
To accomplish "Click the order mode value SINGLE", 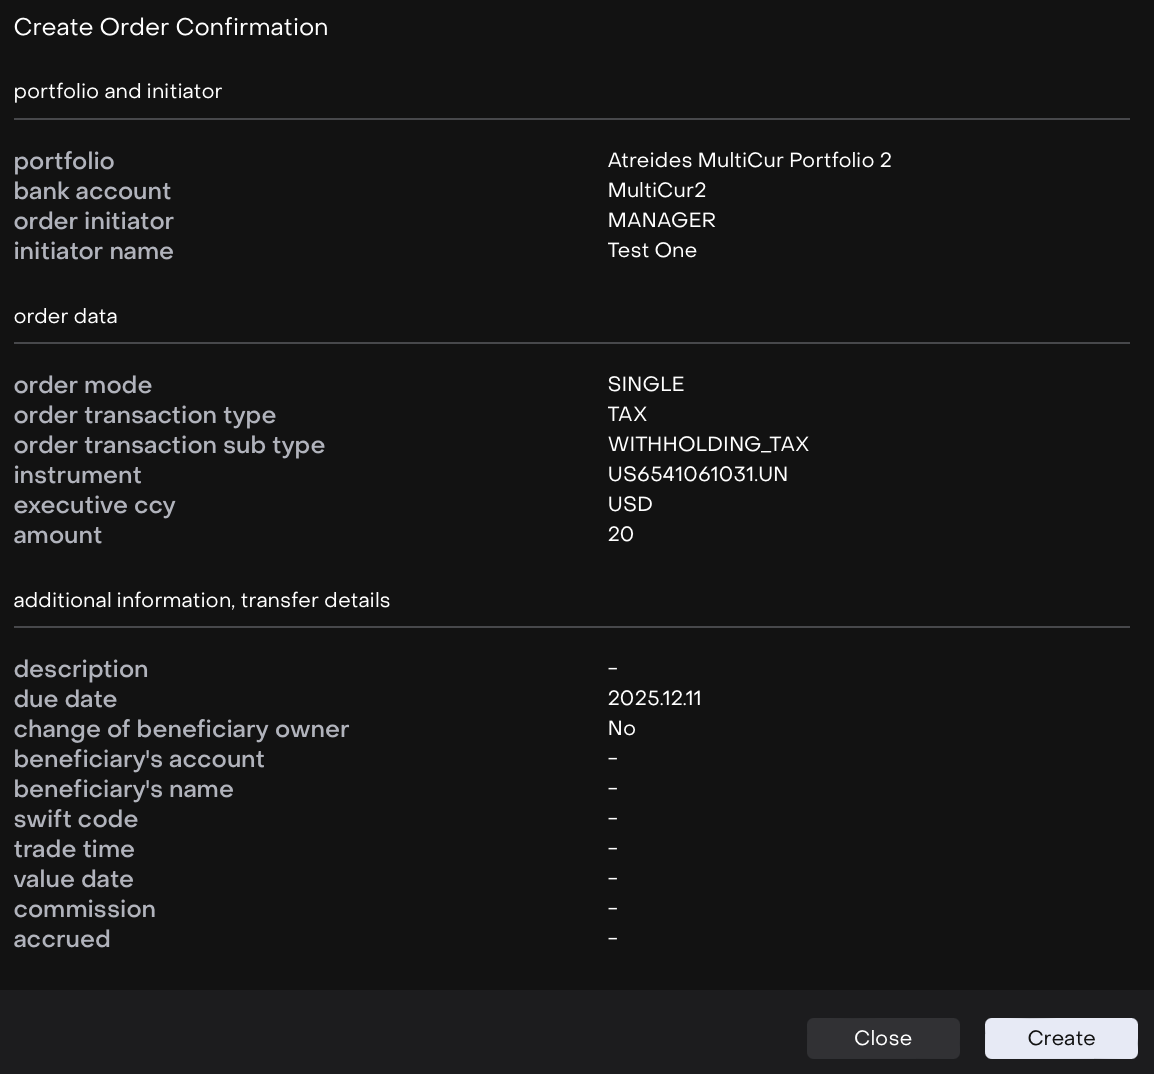I will pos(645,384).
